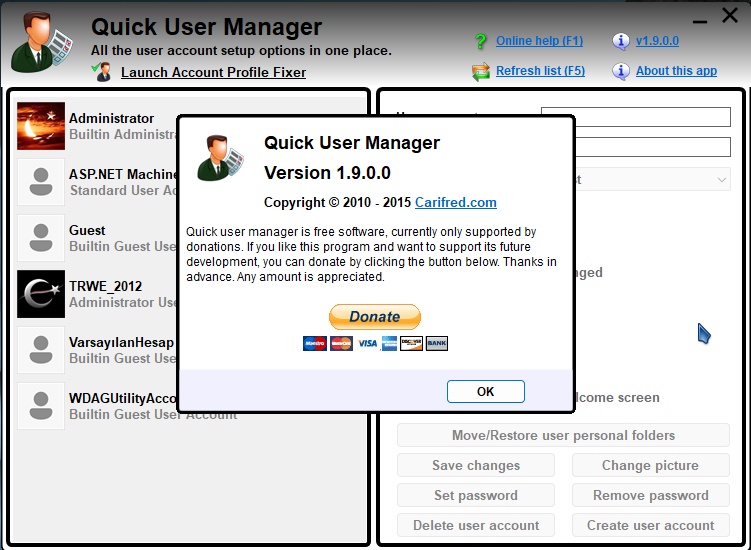751x550 pixels.
Task: Select the ASP.NET Machine account avatar
Action: click(41, 182)
